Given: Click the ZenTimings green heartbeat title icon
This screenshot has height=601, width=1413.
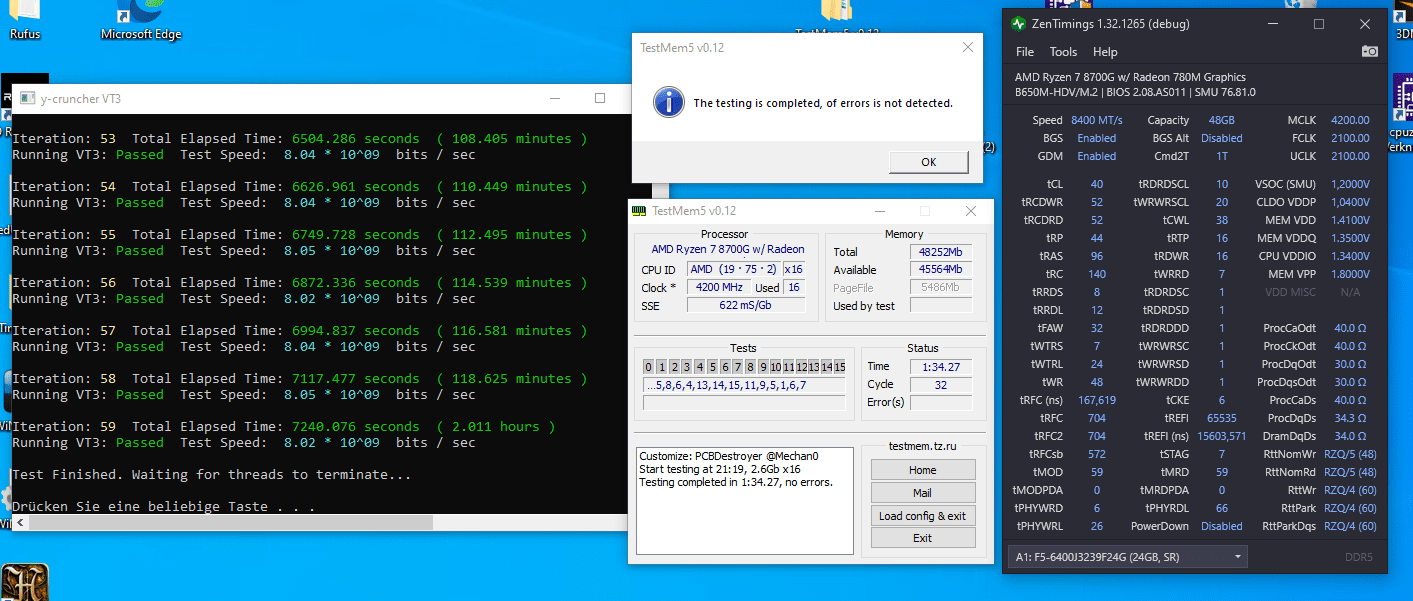Looking at the screenshot, I should [x=1018, y=24].
